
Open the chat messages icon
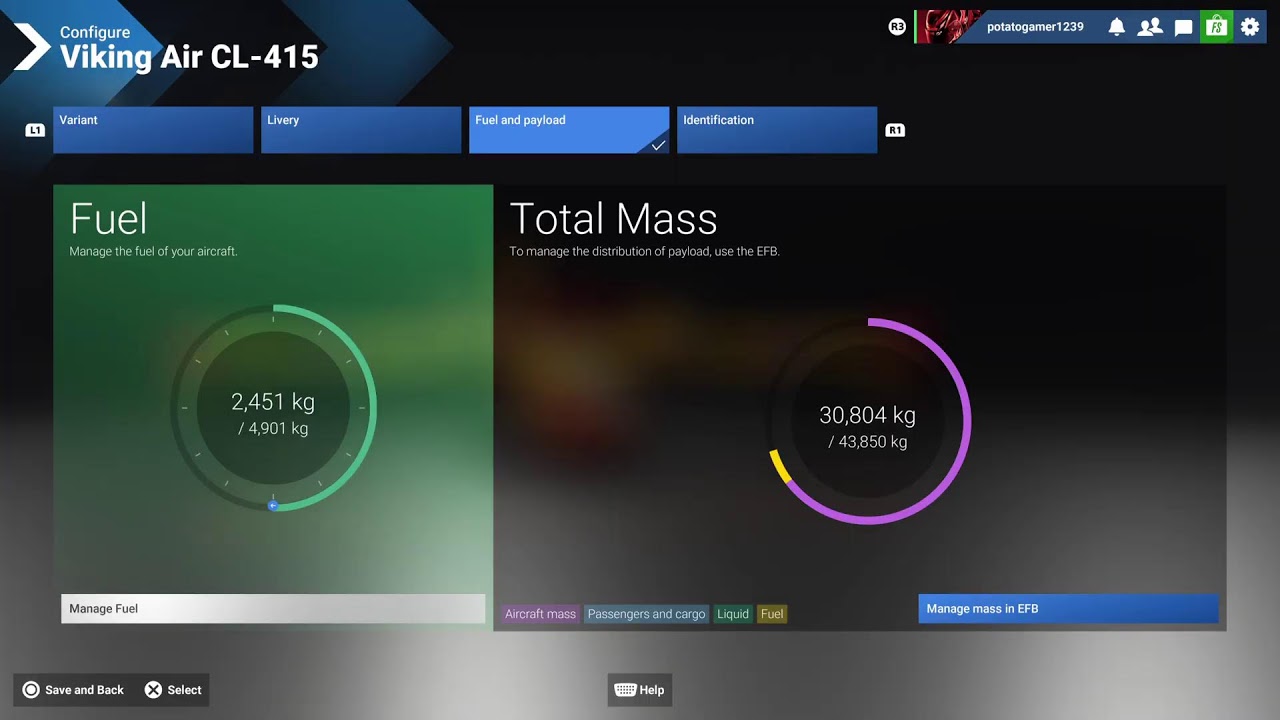tap(1183, 27)
